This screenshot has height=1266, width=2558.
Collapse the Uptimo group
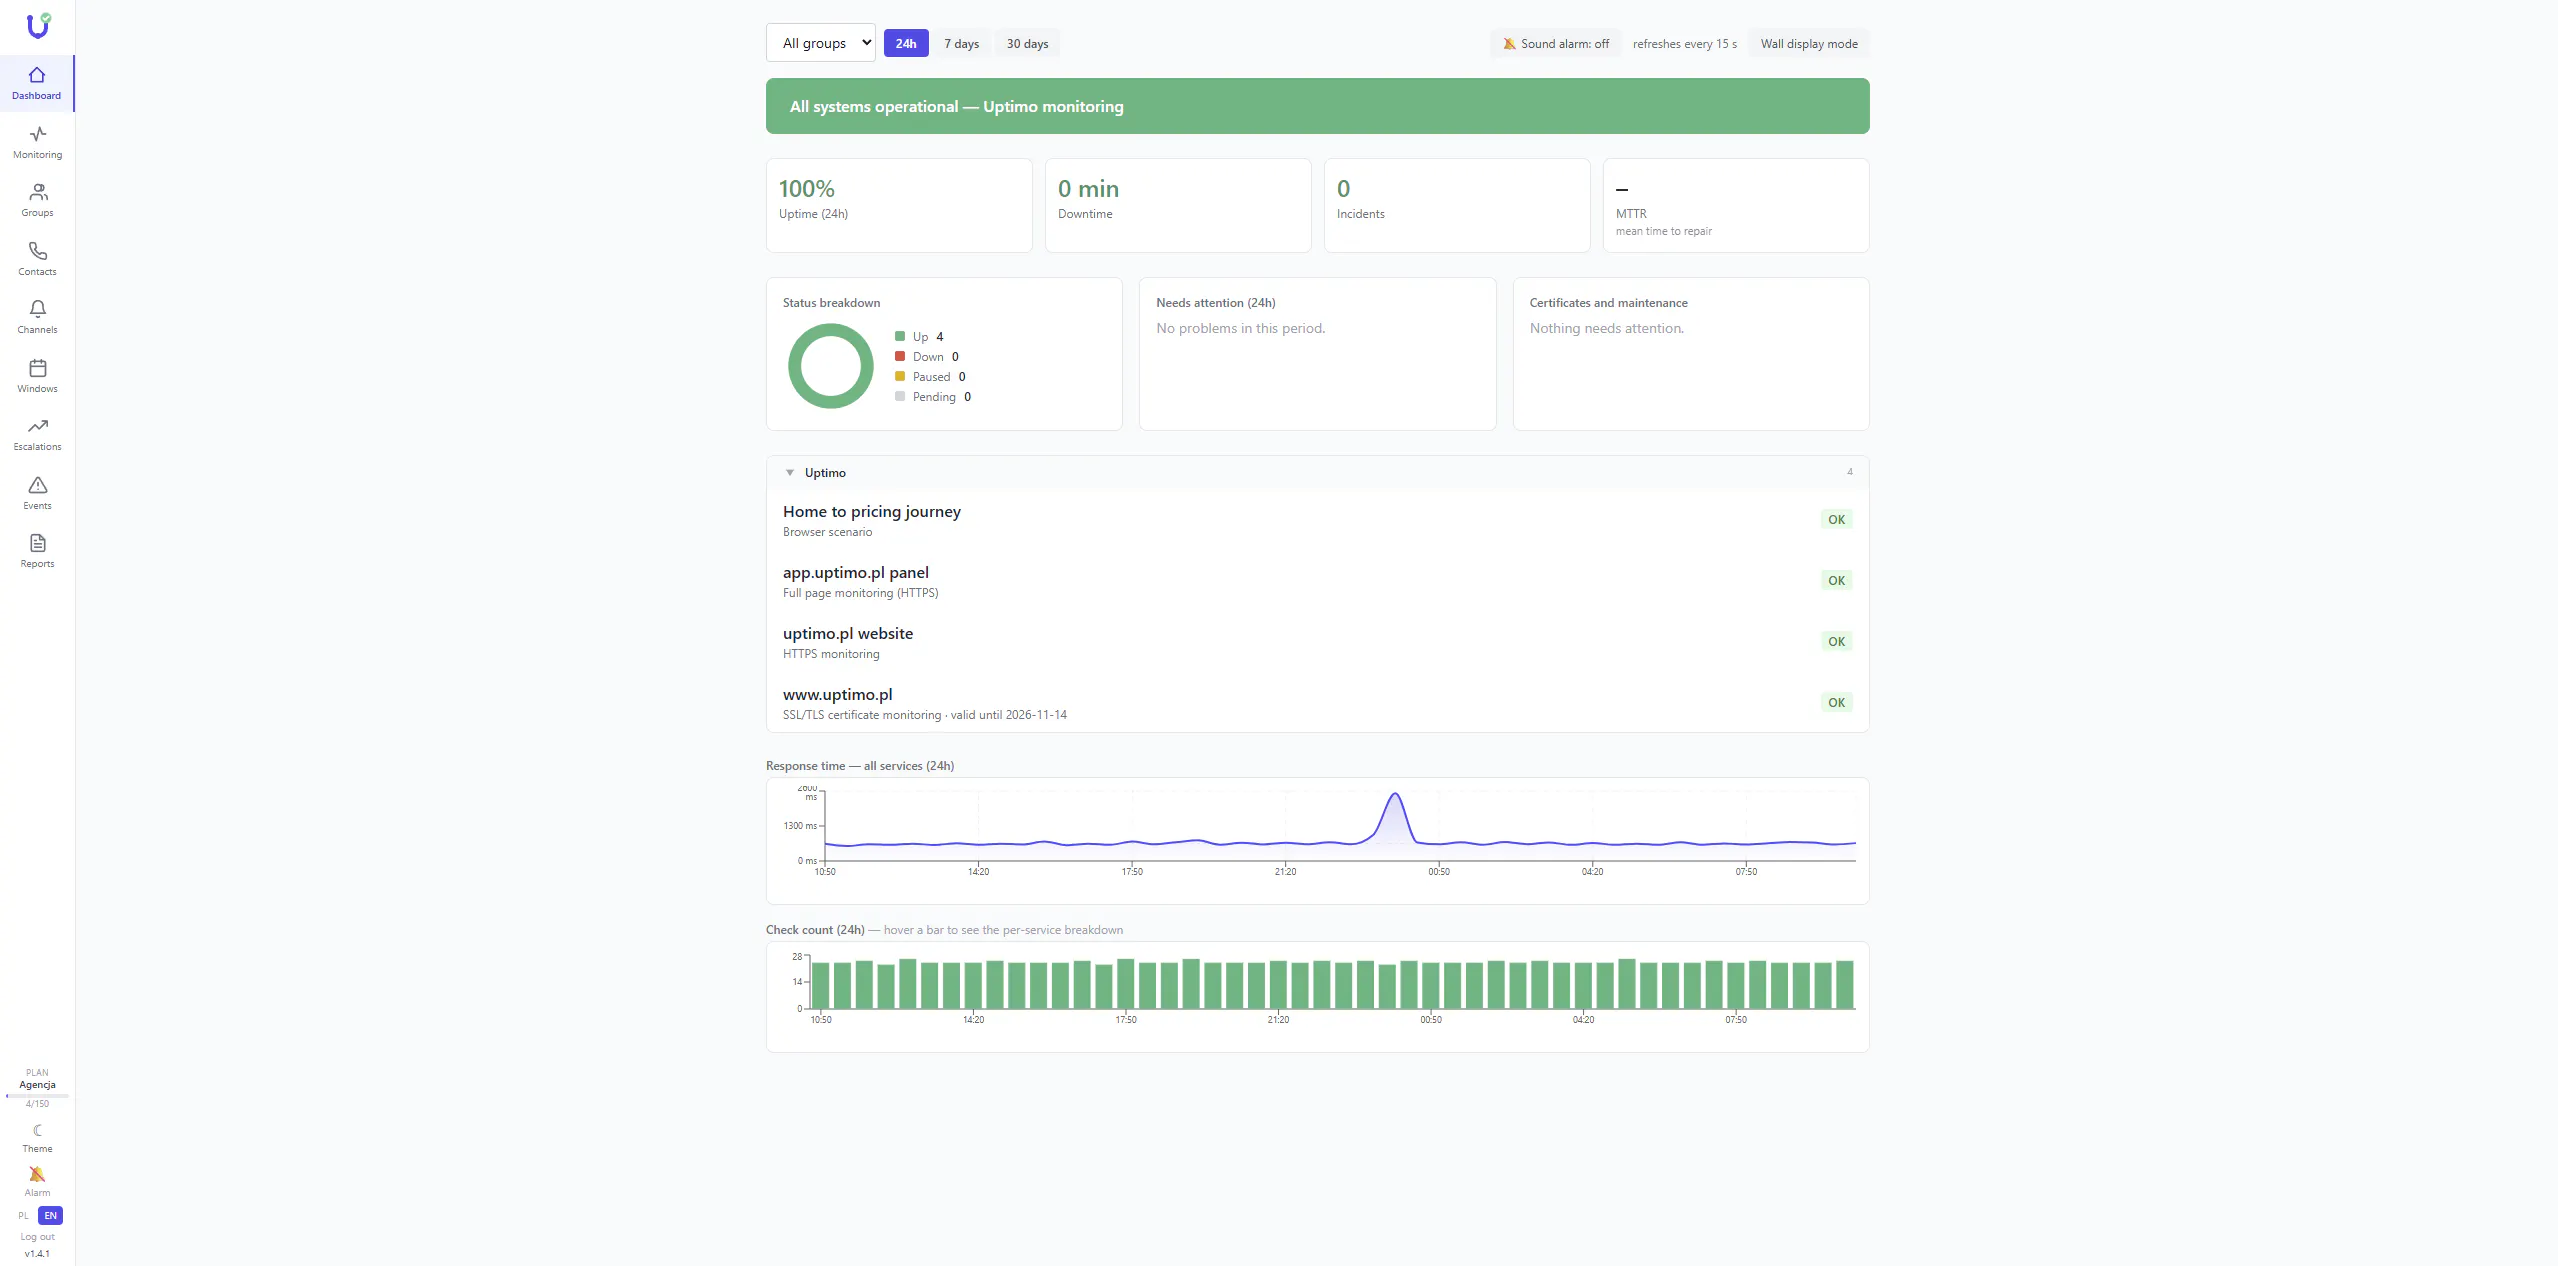(790, 473)
